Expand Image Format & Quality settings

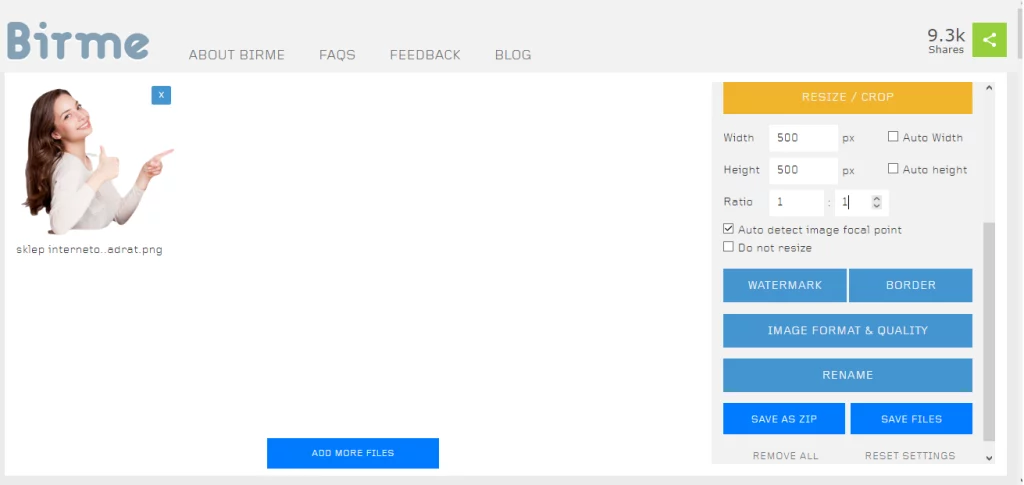pos(847,330)
